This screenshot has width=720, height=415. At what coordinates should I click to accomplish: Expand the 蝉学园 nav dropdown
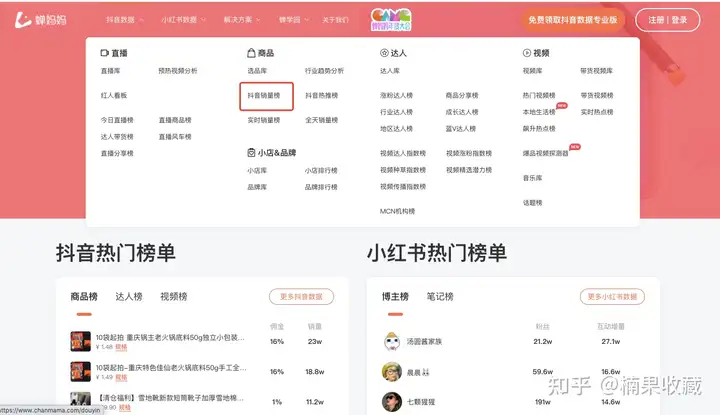[x=294, y=20]
